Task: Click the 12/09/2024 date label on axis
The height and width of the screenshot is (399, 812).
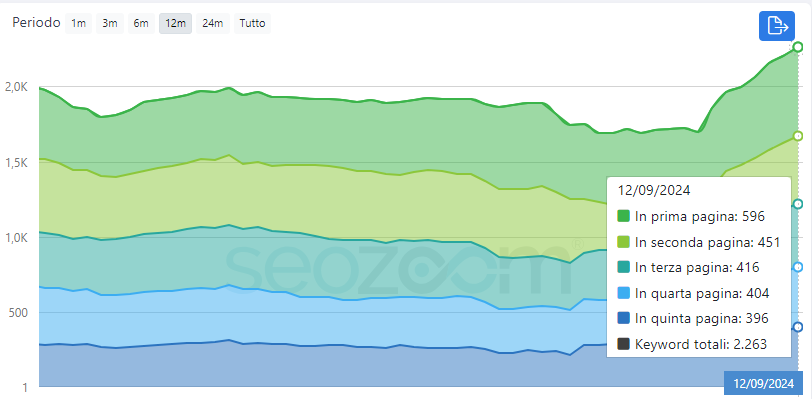Action: (763, 383)
